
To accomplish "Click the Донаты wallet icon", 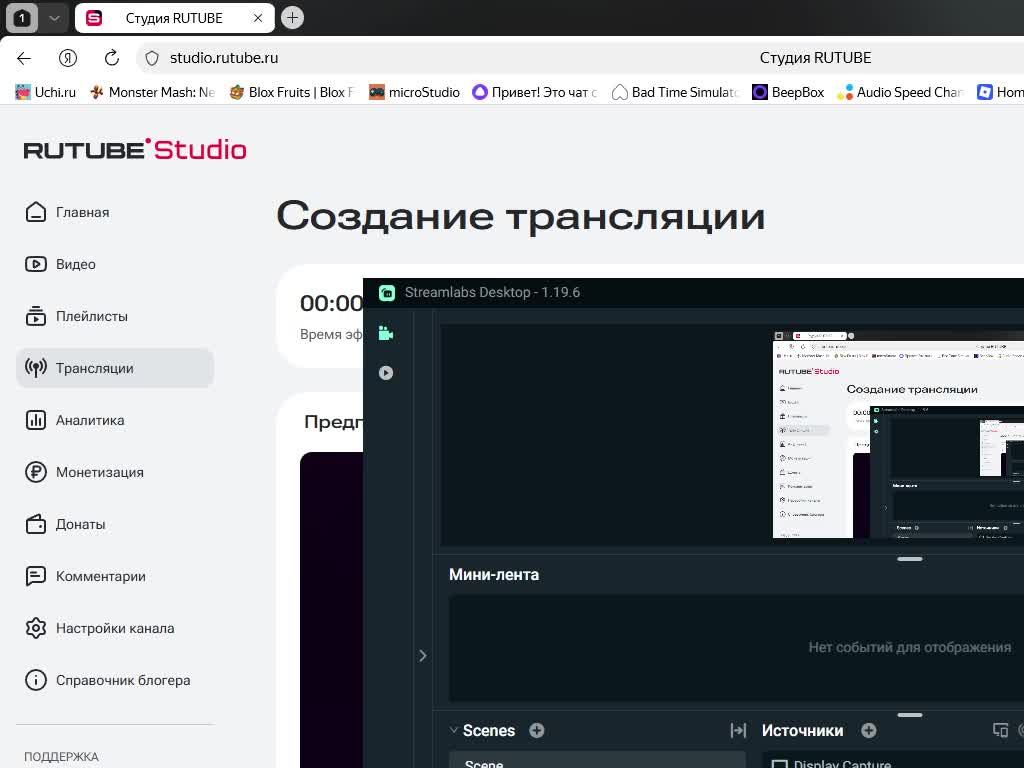I will 36,524.
